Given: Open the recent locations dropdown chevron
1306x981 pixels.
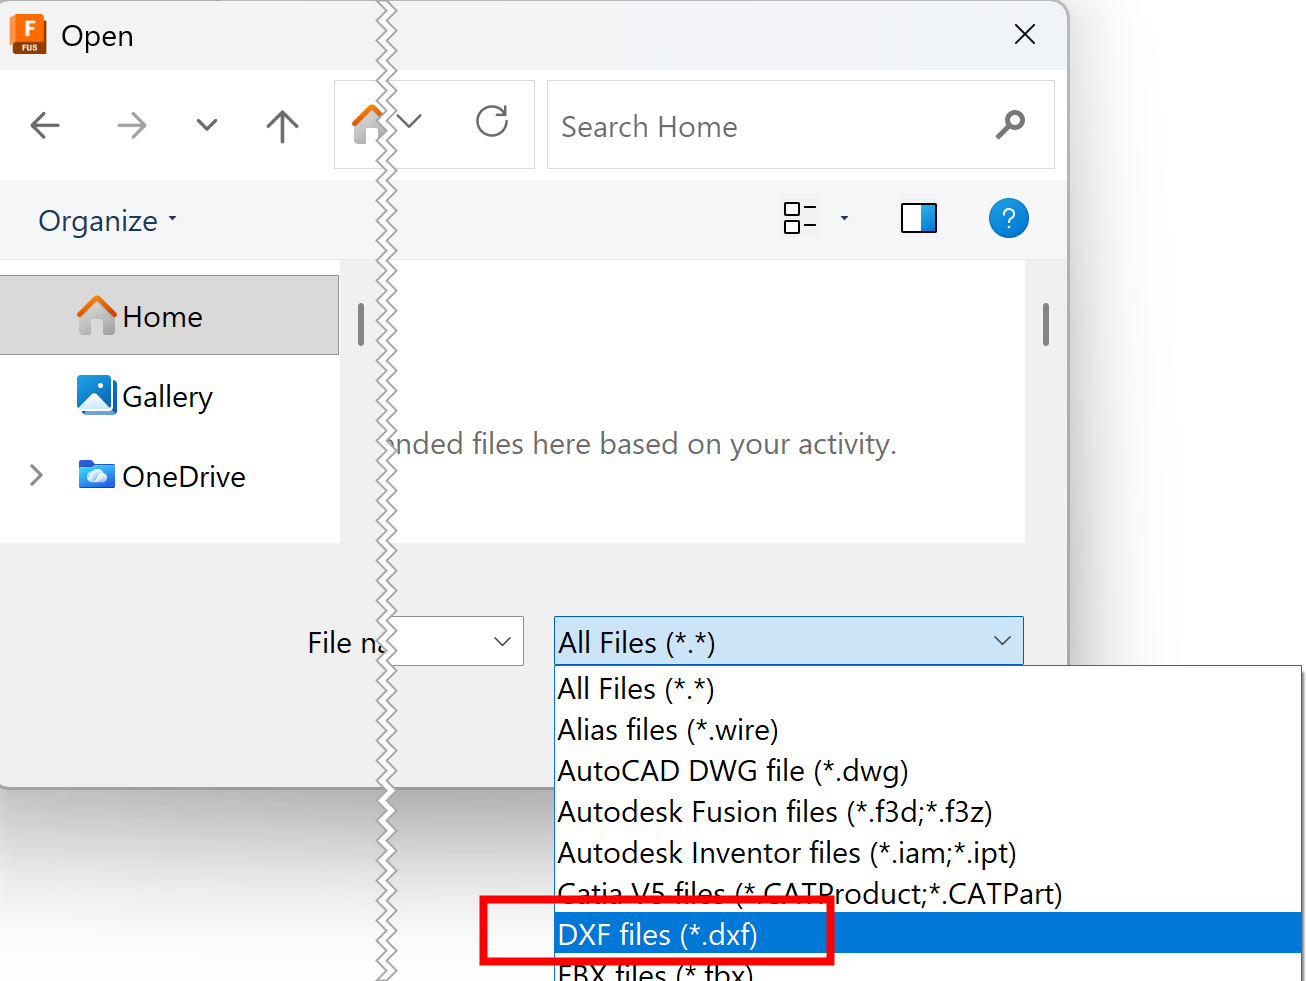Looking at the screenshot, I should (x=206, y=126).
